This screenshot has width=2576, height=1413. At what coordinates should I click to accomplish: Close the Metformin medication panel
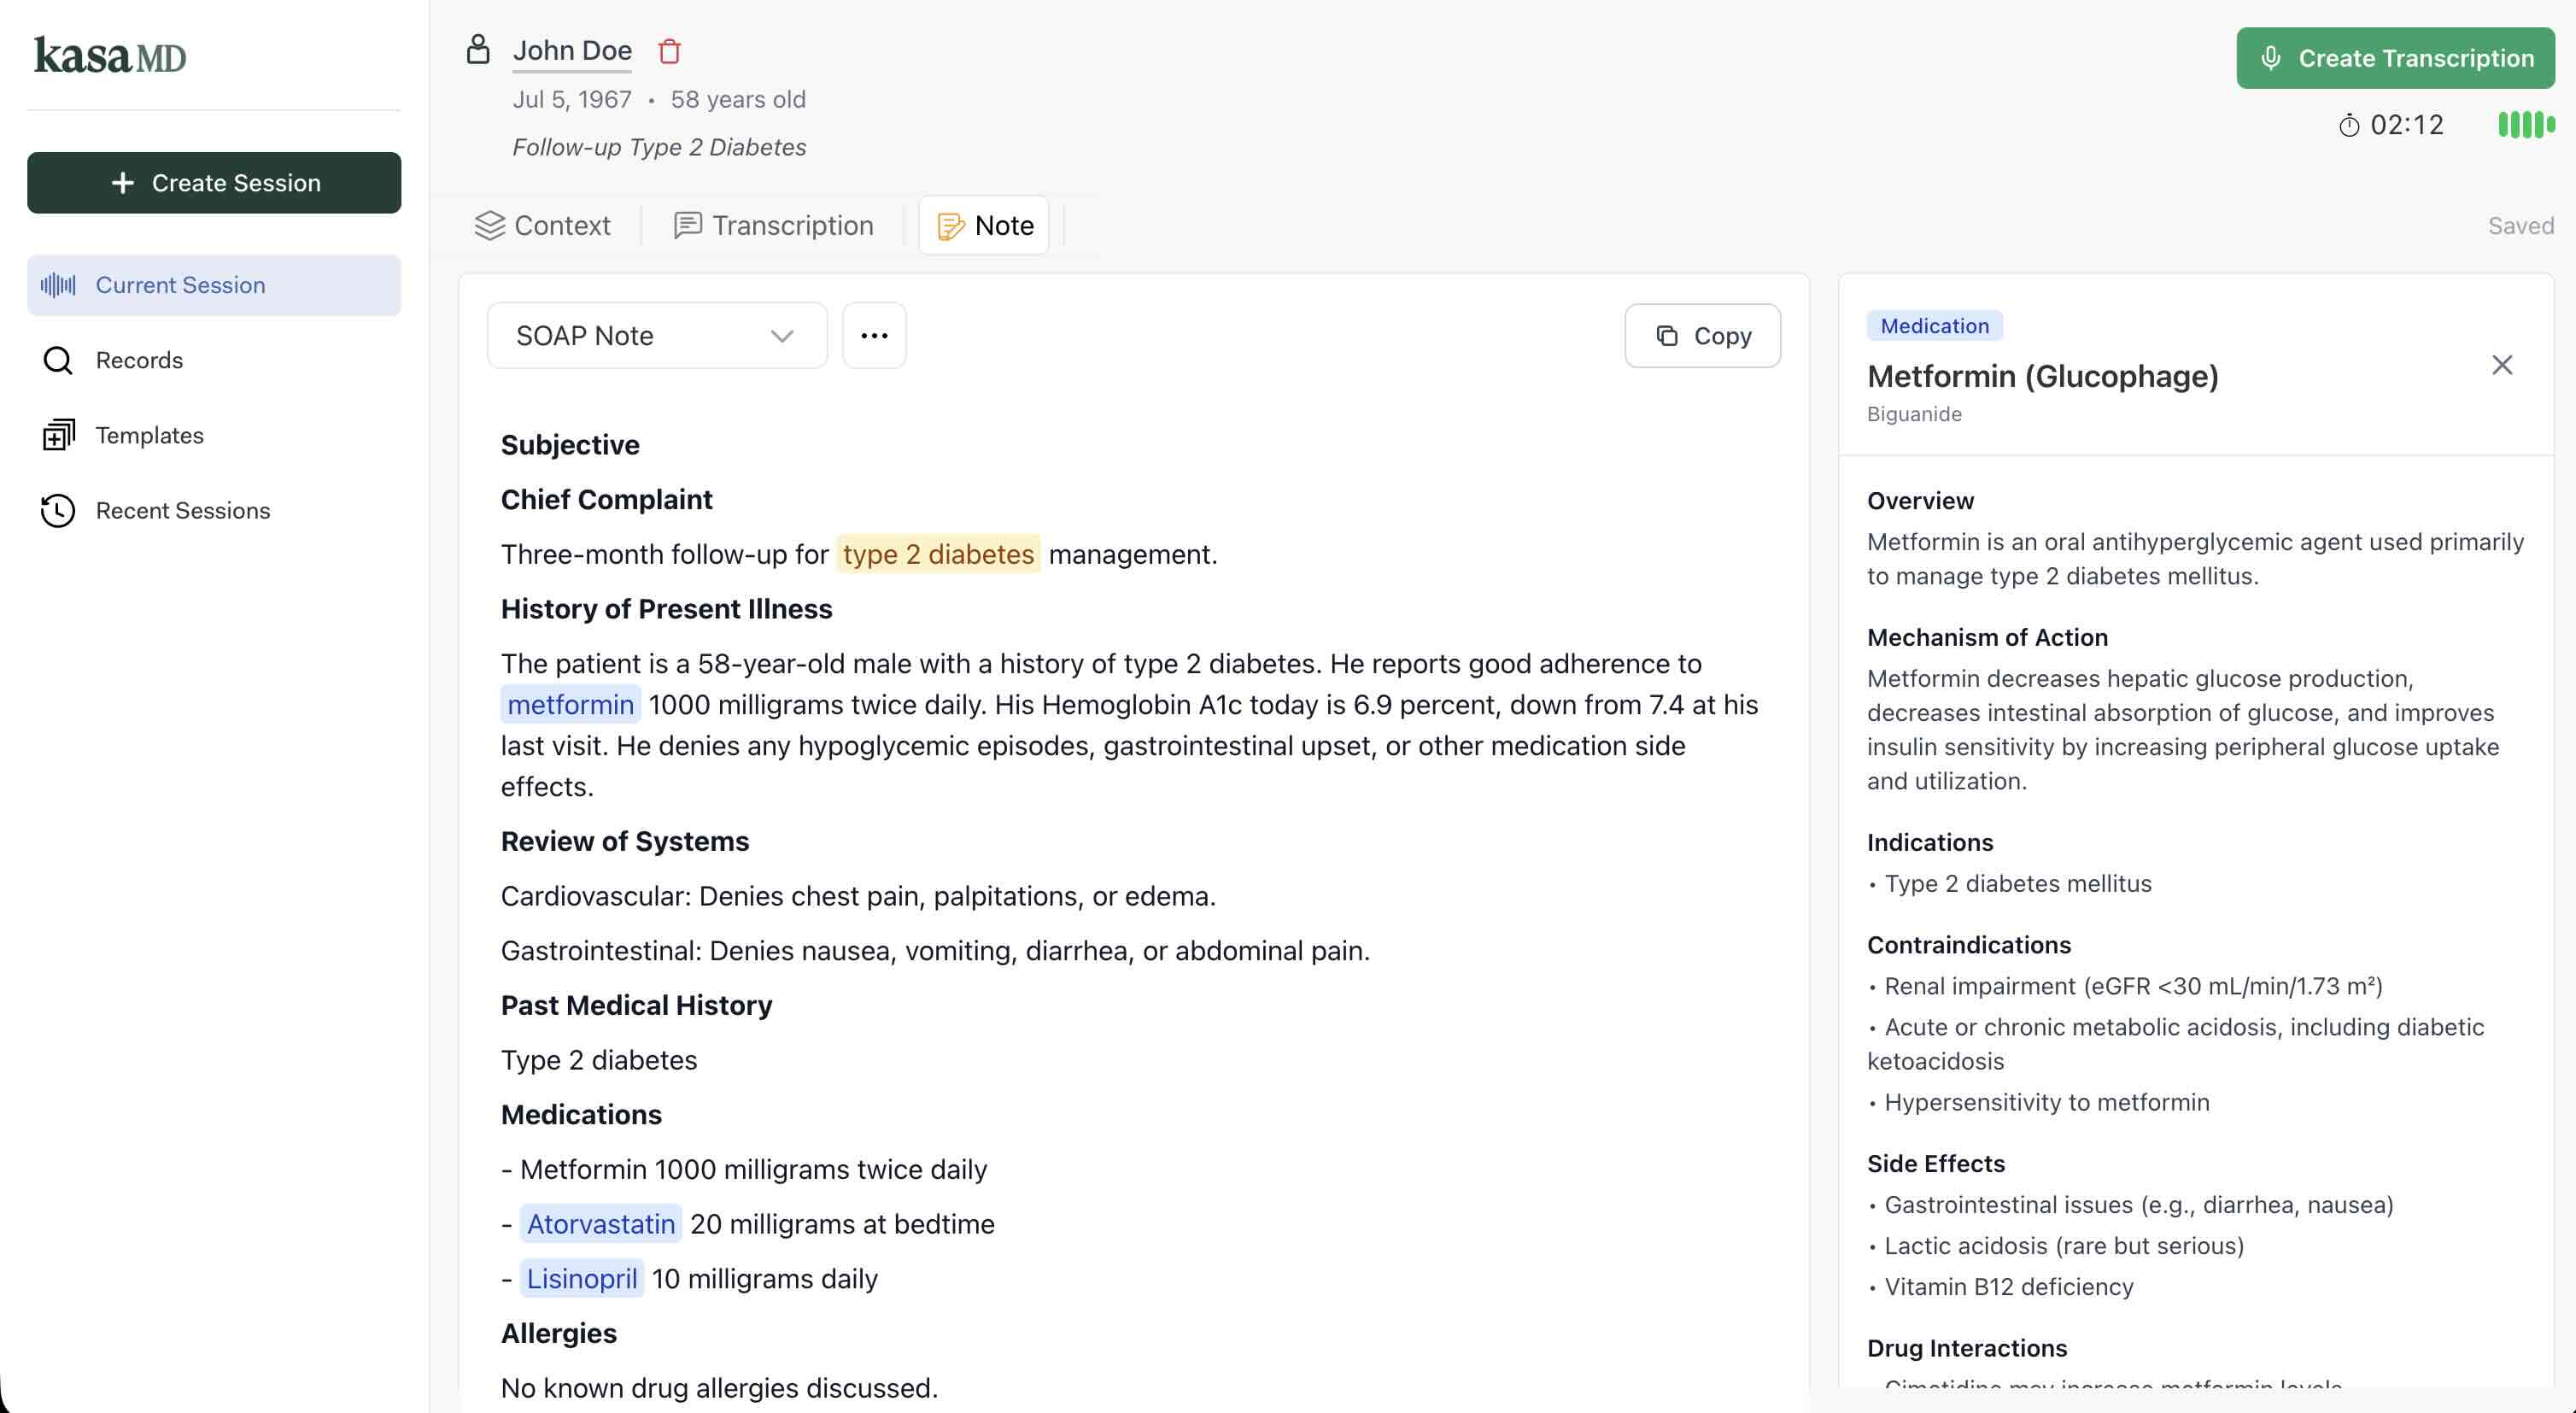2502,365
